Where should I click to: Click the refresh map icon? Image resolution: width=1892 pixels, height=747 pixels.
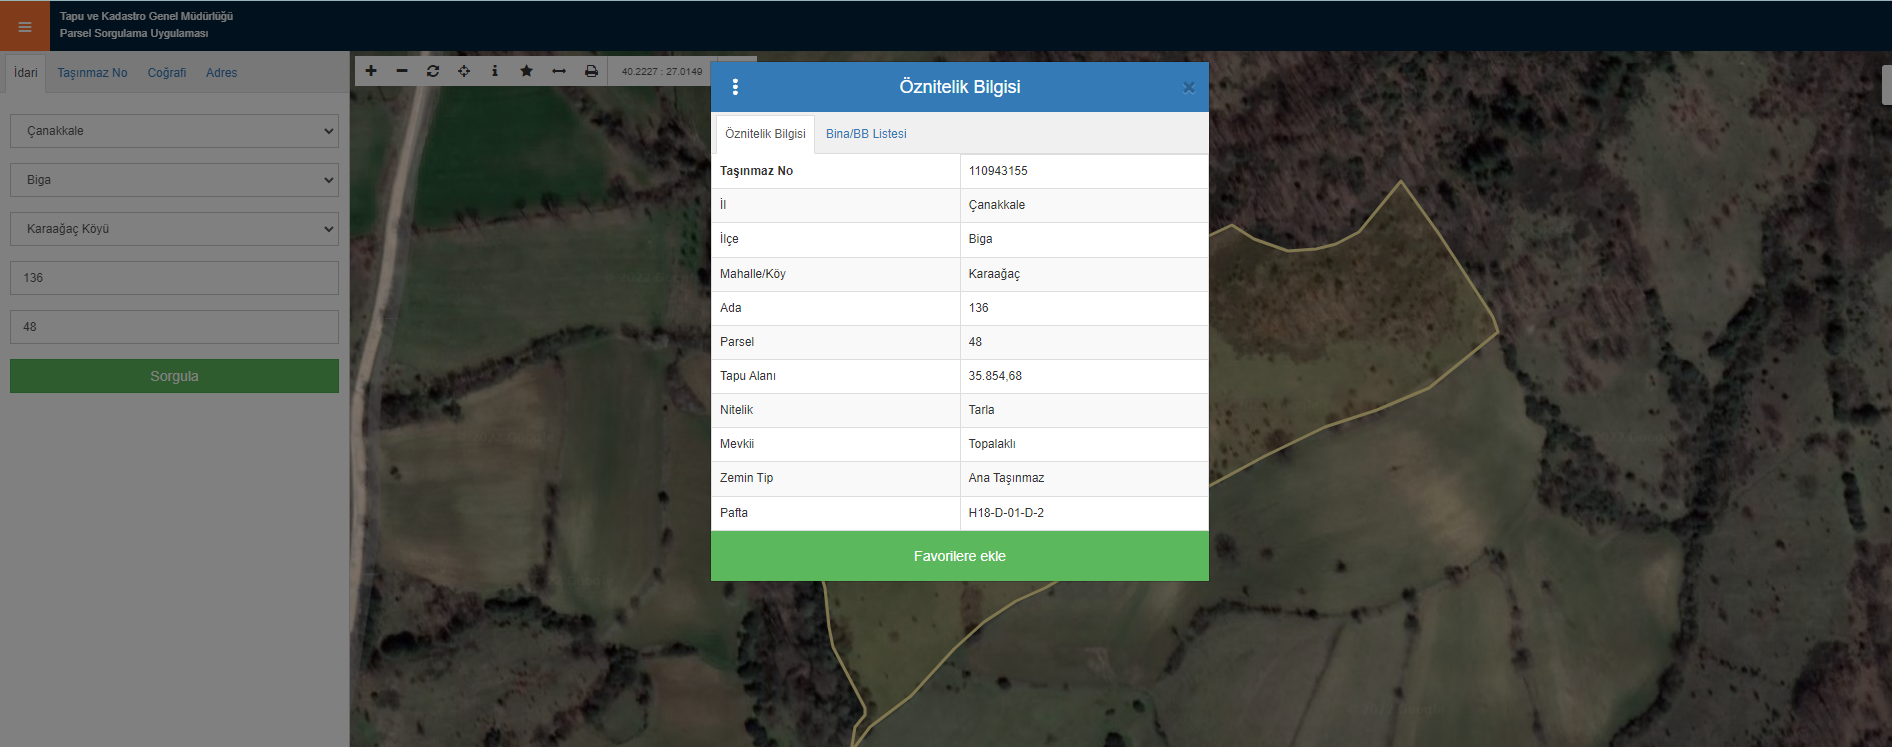tap(433, 71)
